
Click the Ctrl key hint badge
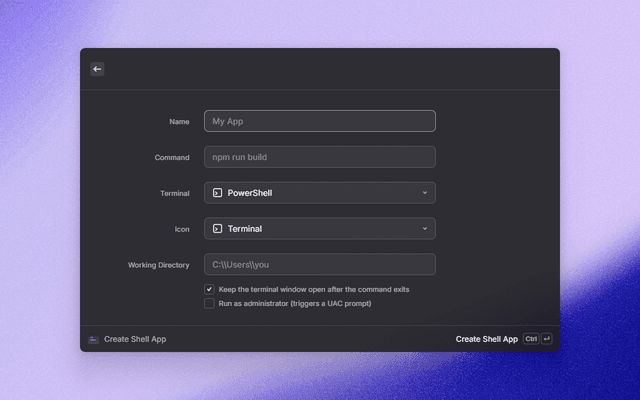(531, 339)
